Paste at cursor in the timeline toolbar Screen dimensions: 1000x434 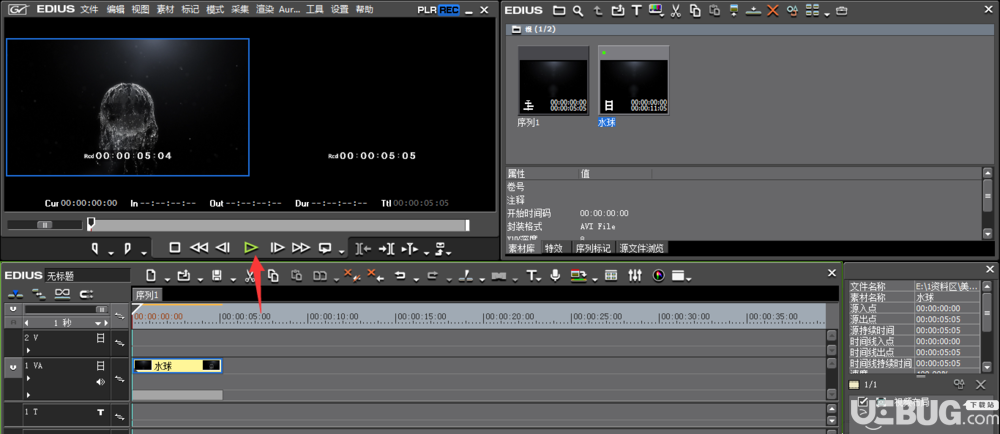[297, 275]
